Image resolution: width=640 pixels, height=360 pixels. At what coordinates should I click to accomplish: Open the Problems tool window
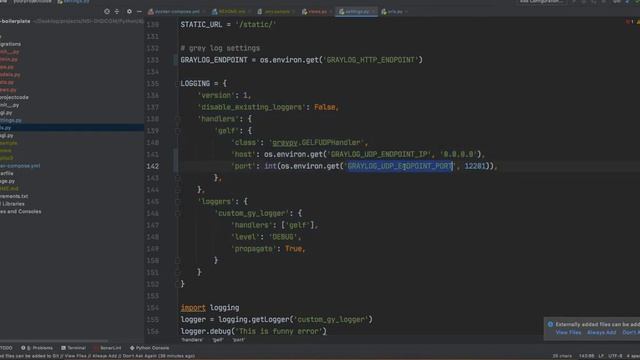pyautogui.click(x=37, y=348)
